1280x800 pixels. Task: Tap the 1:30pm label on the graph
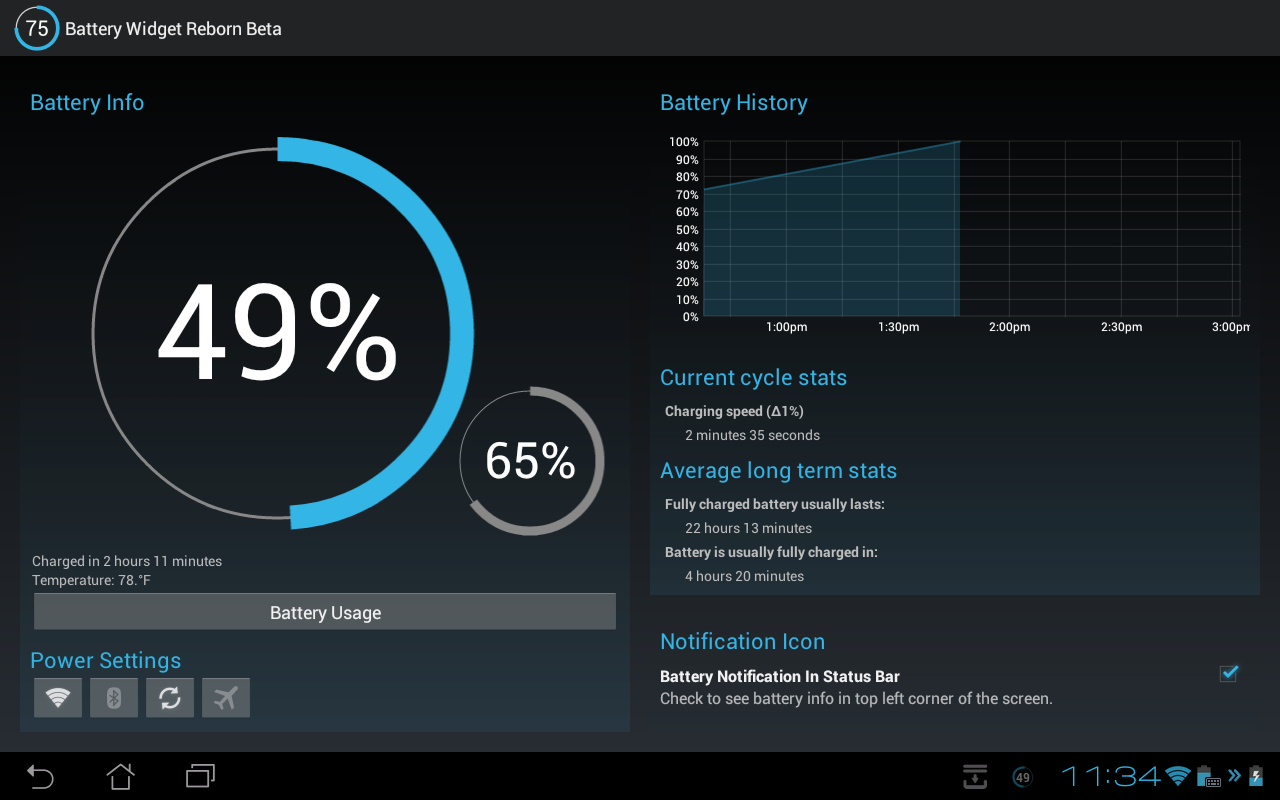coord(898,327)
